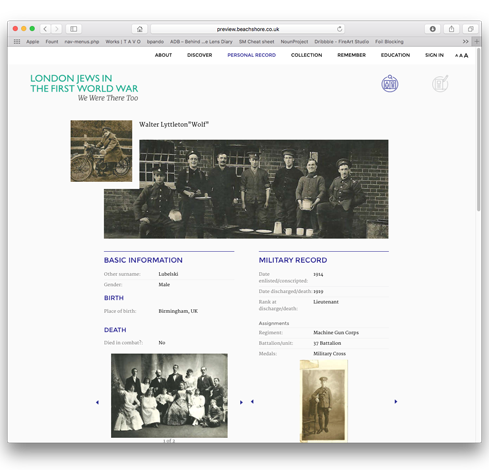Viewport: 489px width, 470px height.
Task: Select the smallest text size A
Action: 456,56
